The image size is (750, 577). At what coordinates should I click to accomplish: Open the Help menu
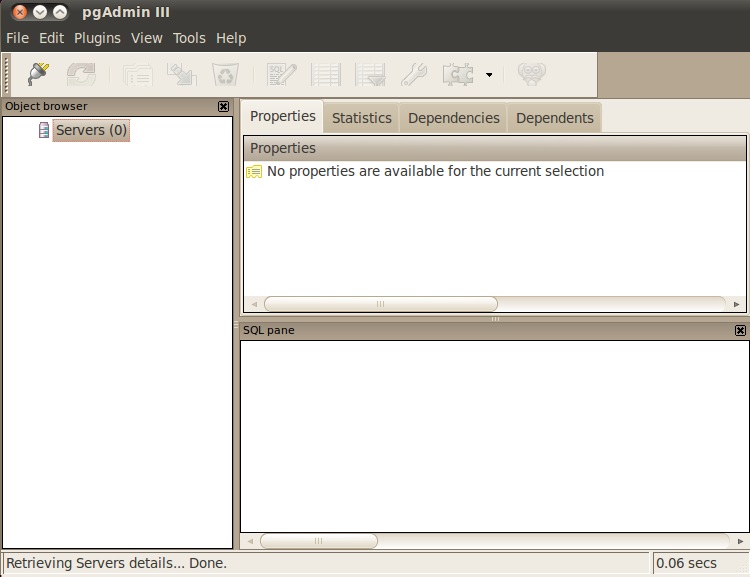click(x=231, y=38)
